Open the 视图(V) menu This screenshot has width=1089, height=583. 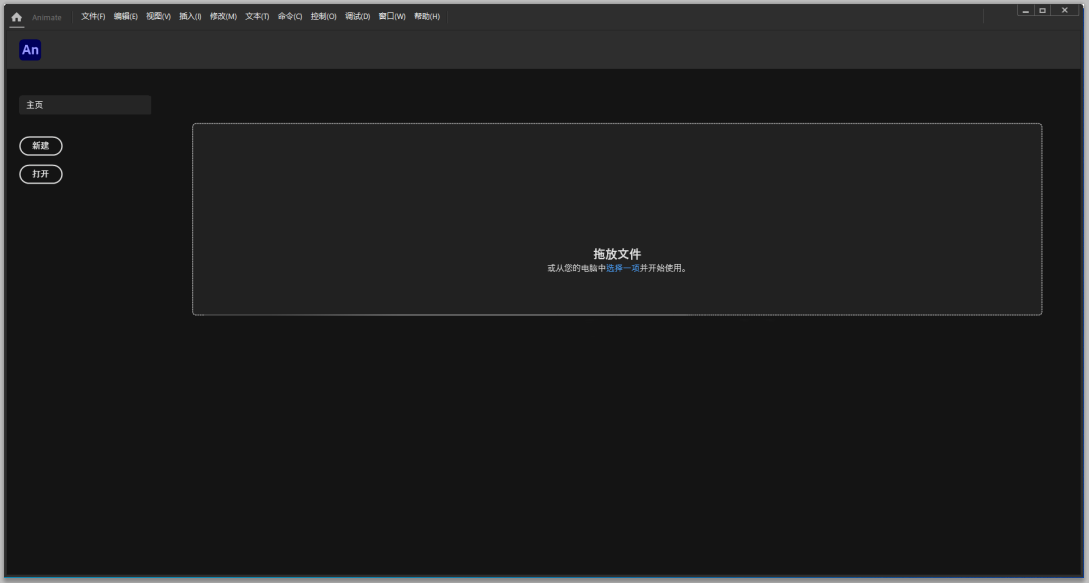click(x=159, y=17)
